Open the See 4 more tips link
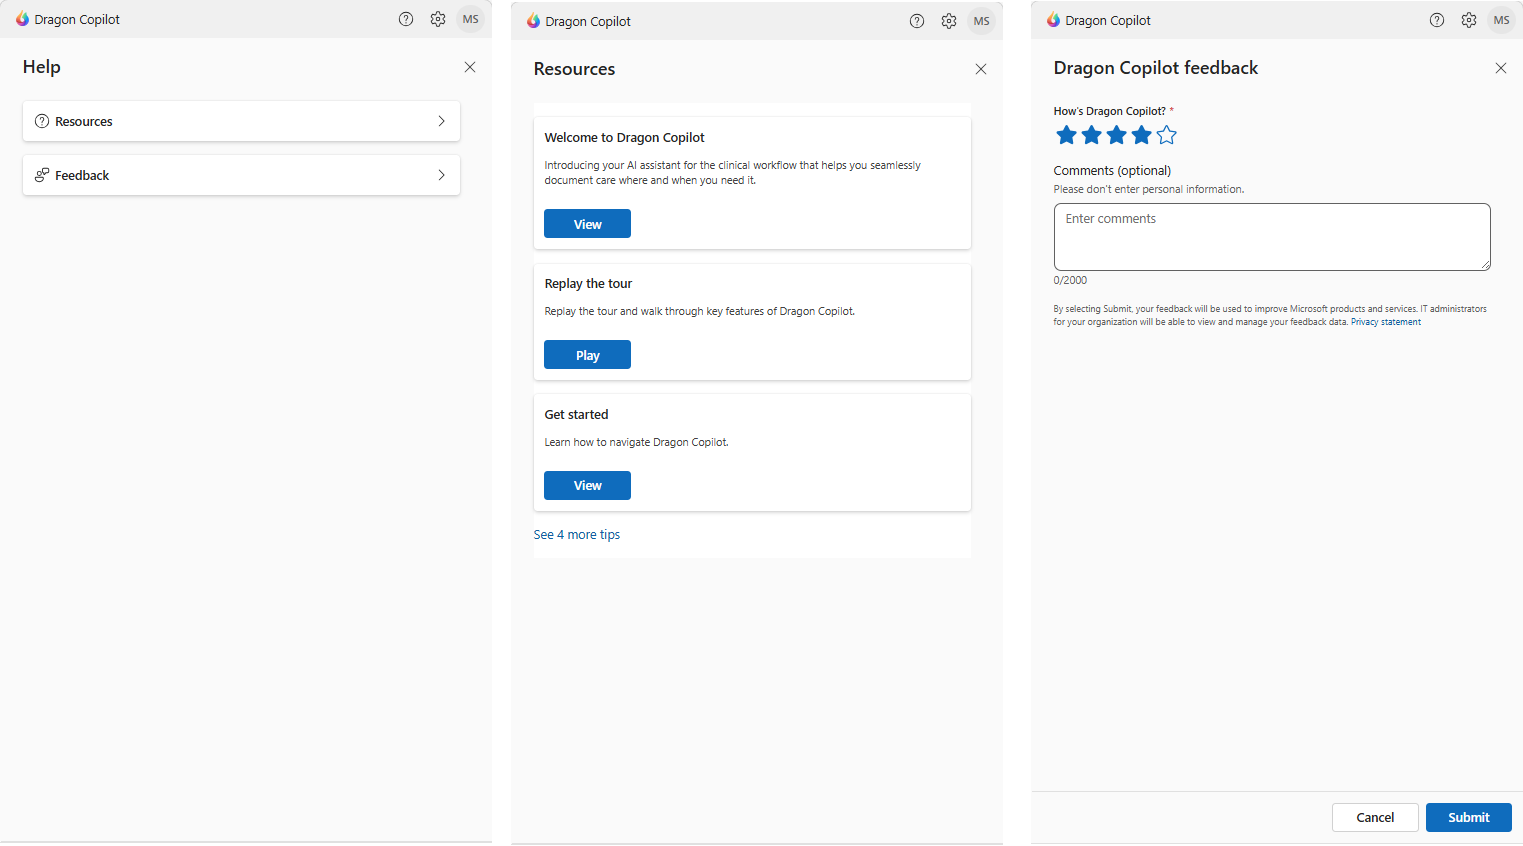Viewport: 1523px width, 846px height. point(577,534)
